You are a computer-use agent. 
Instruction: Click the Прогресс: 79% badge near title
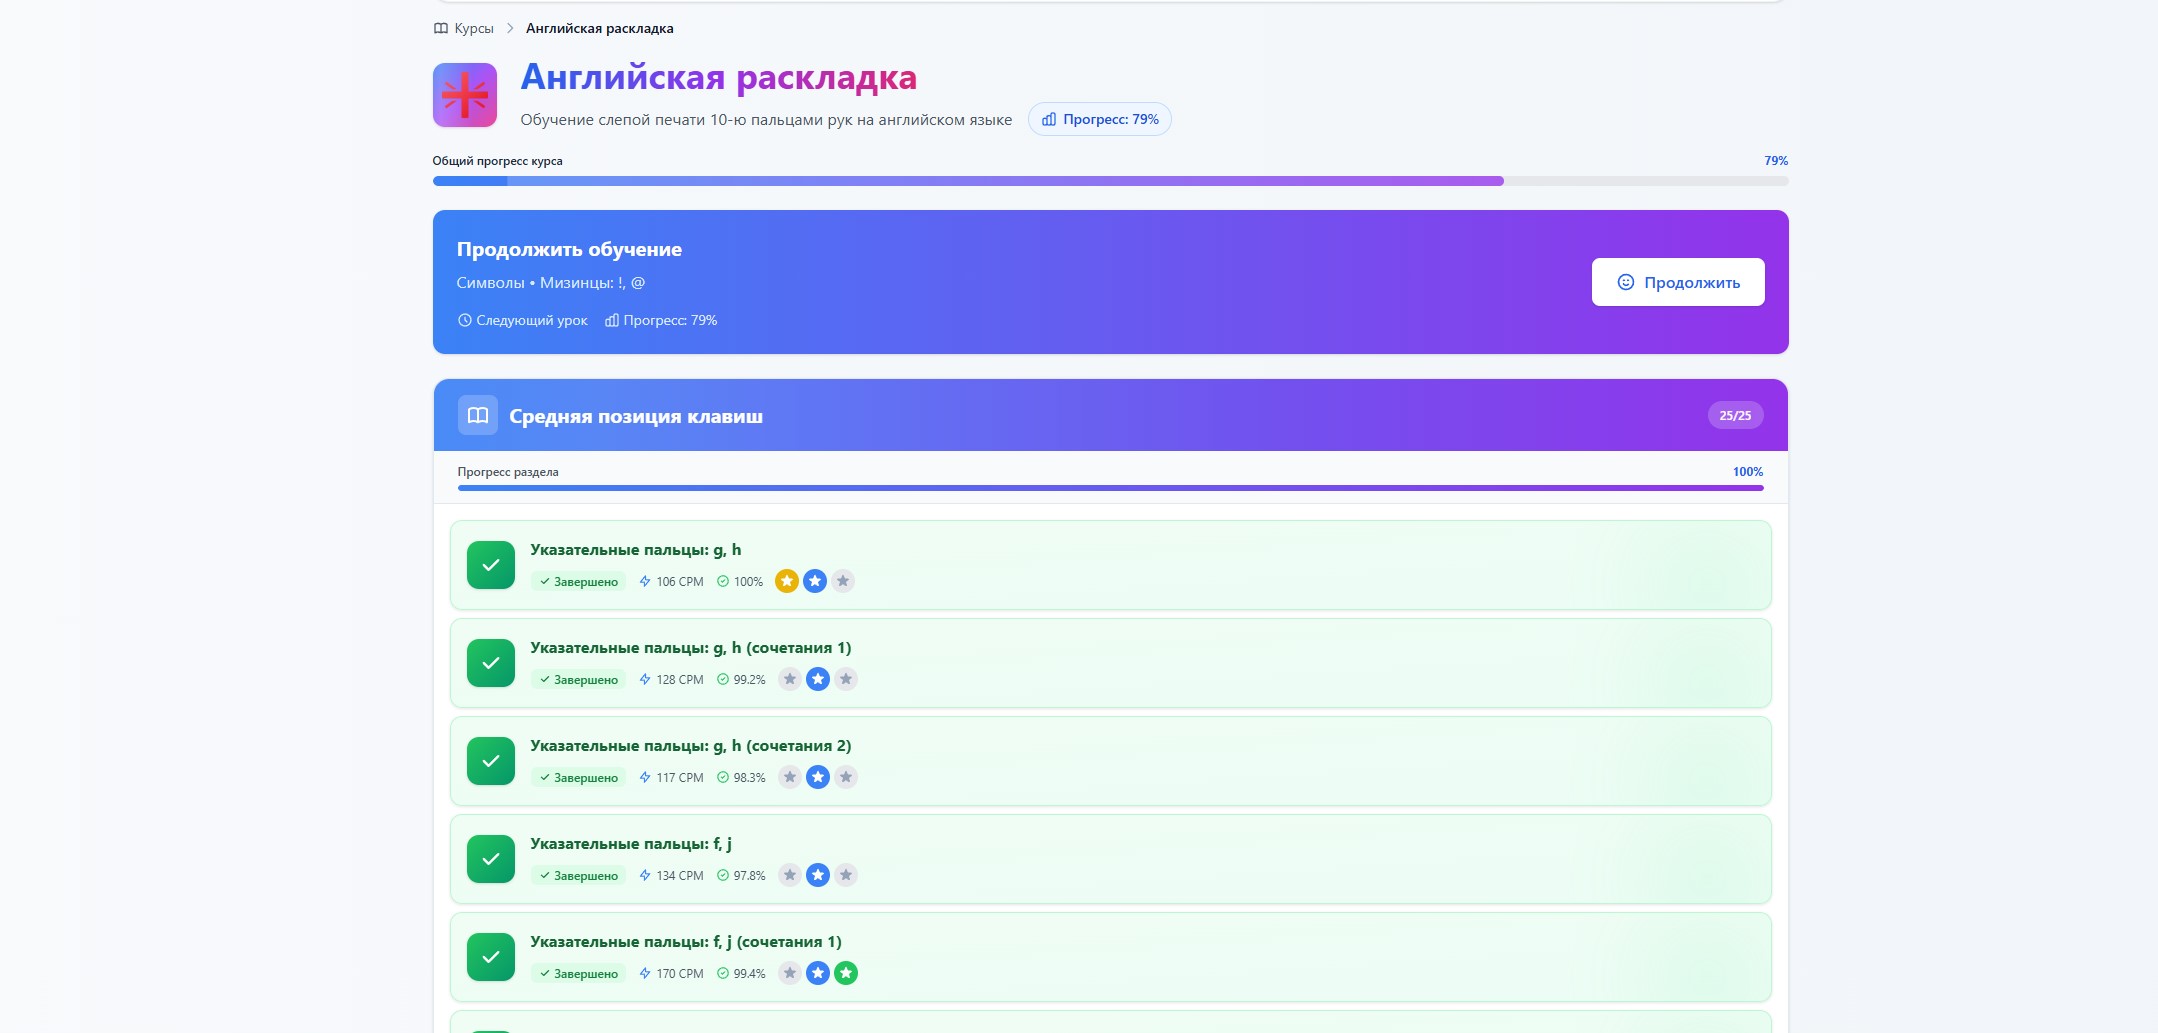coord(1099,119)
